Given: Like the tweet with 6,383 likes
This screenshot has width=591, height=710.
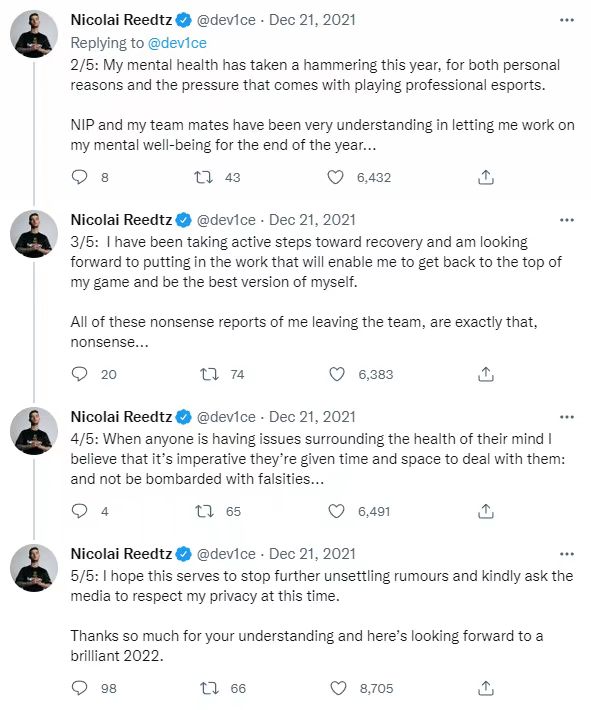Looking at the screenshot, I should 336,374.
